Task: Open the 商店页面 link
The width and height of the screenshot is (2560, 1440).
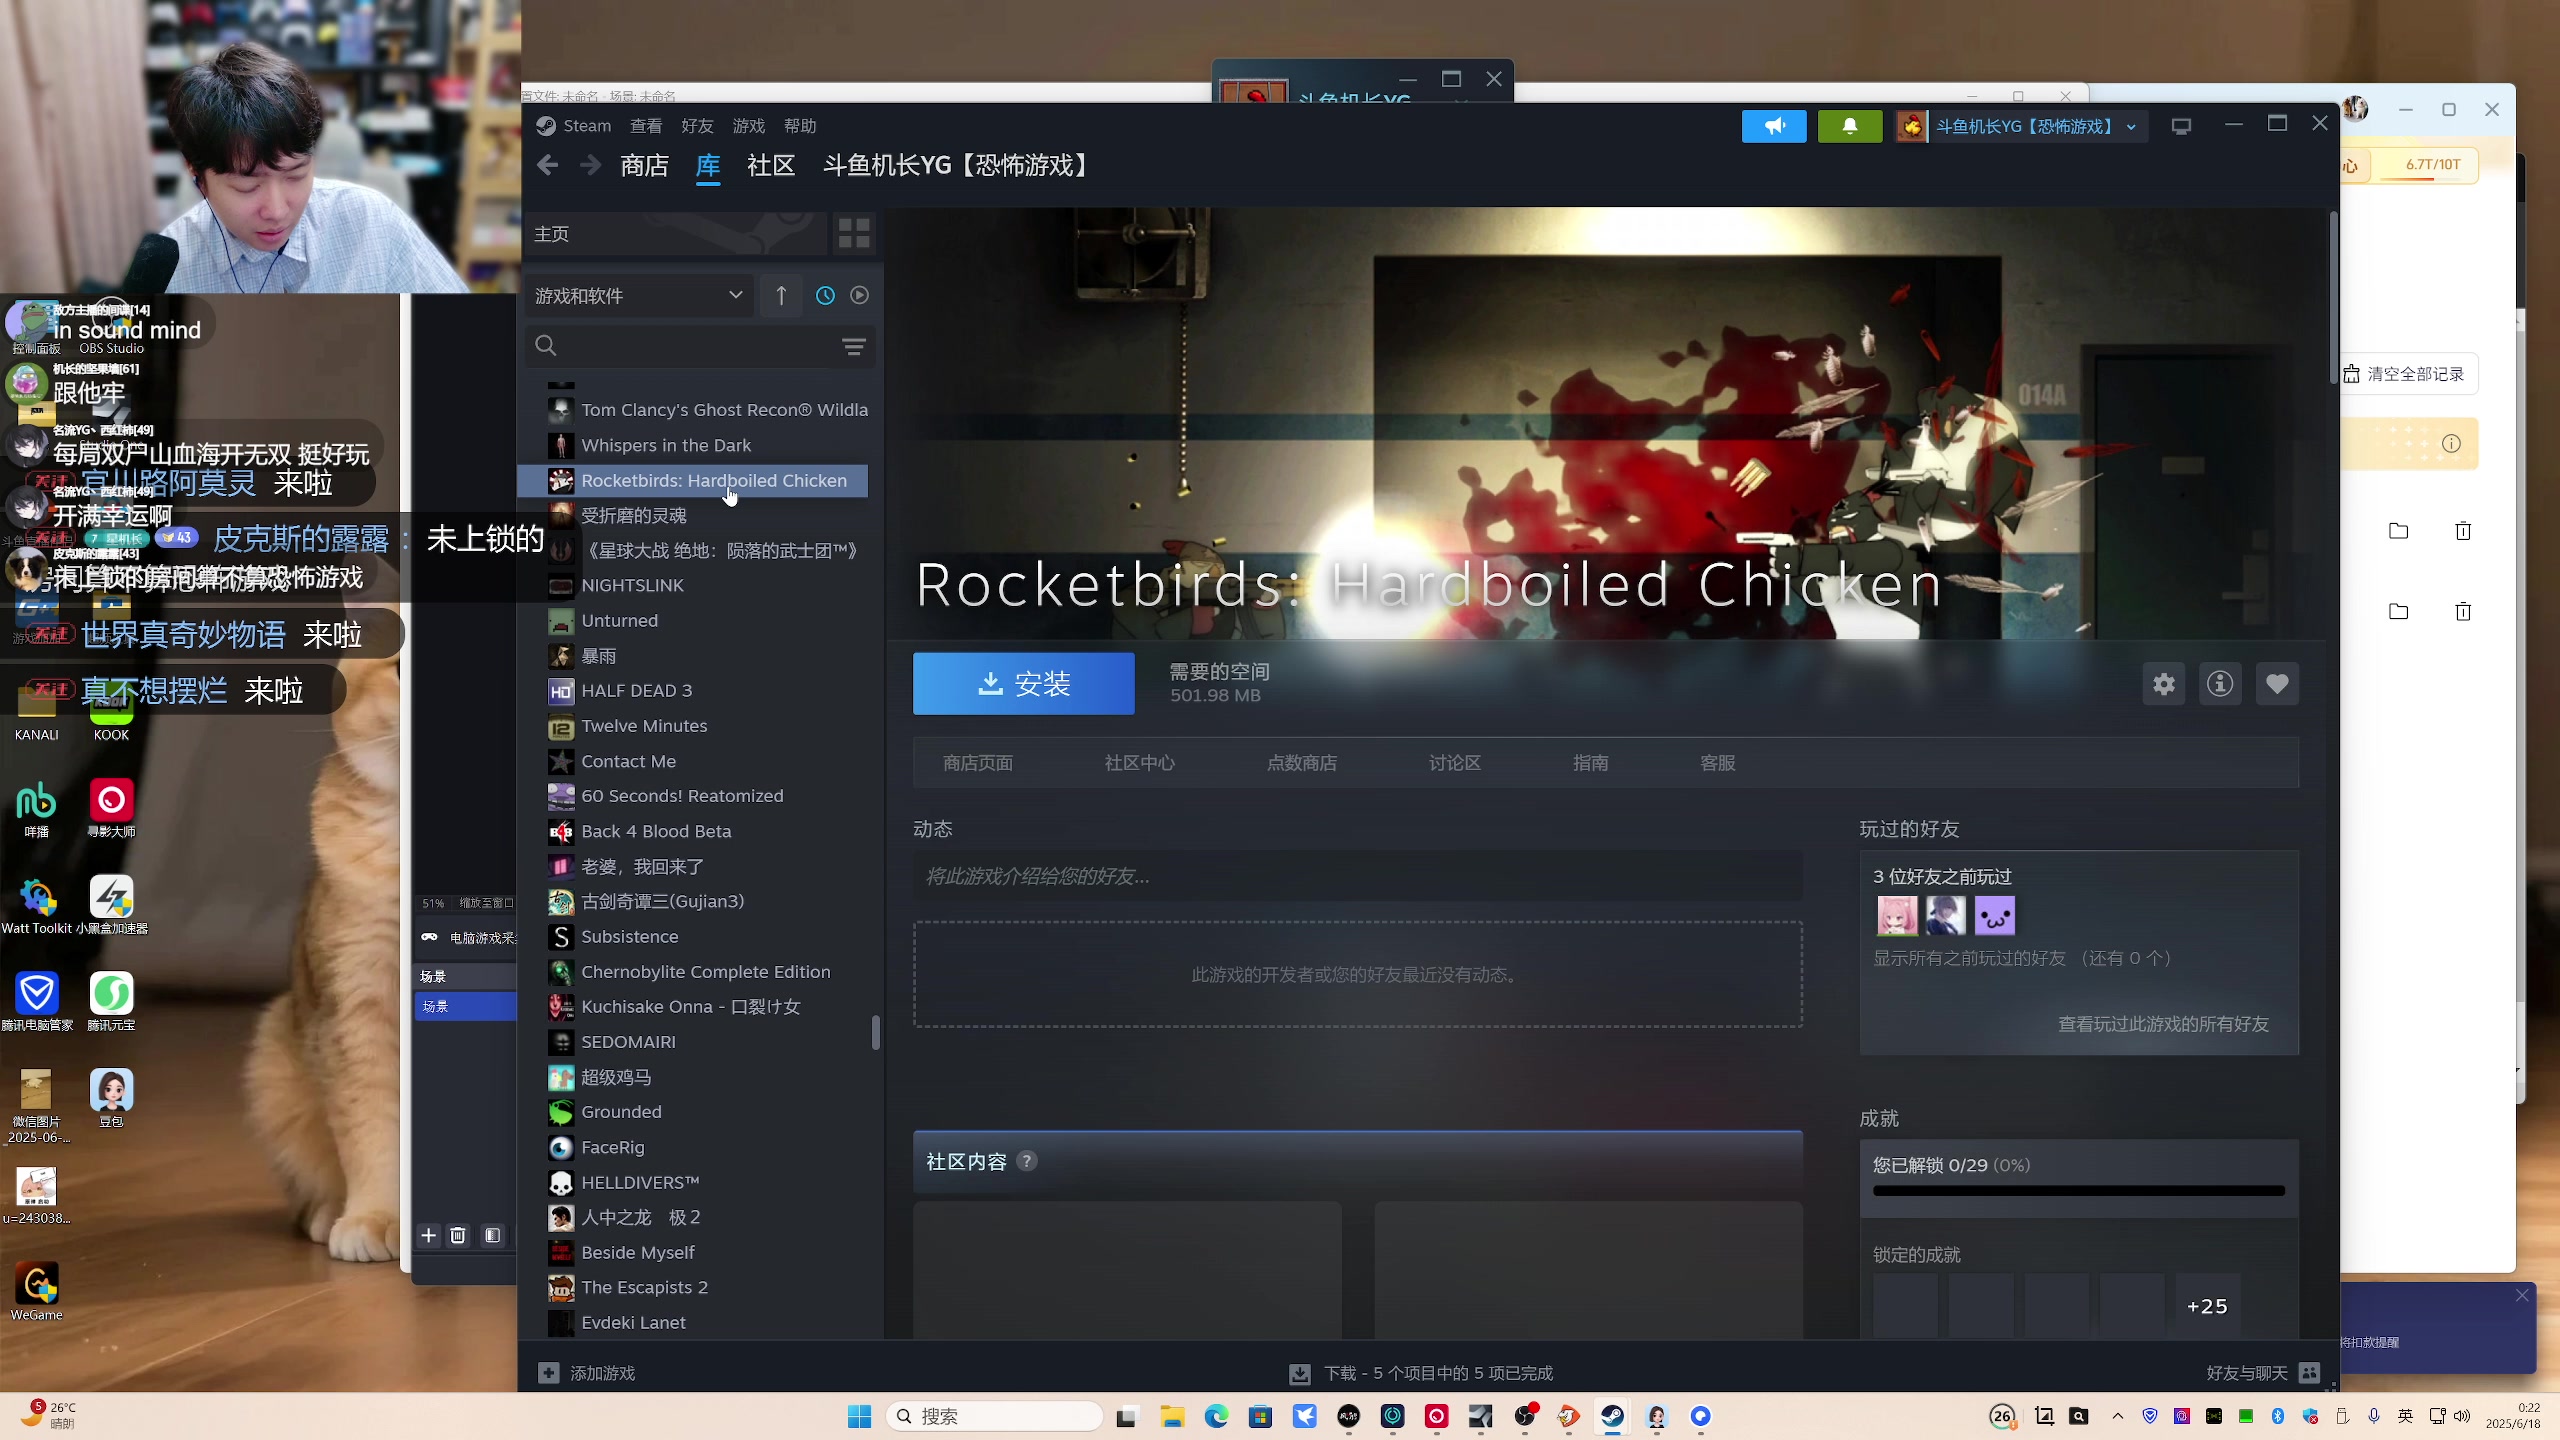Action: click(977, 763)
